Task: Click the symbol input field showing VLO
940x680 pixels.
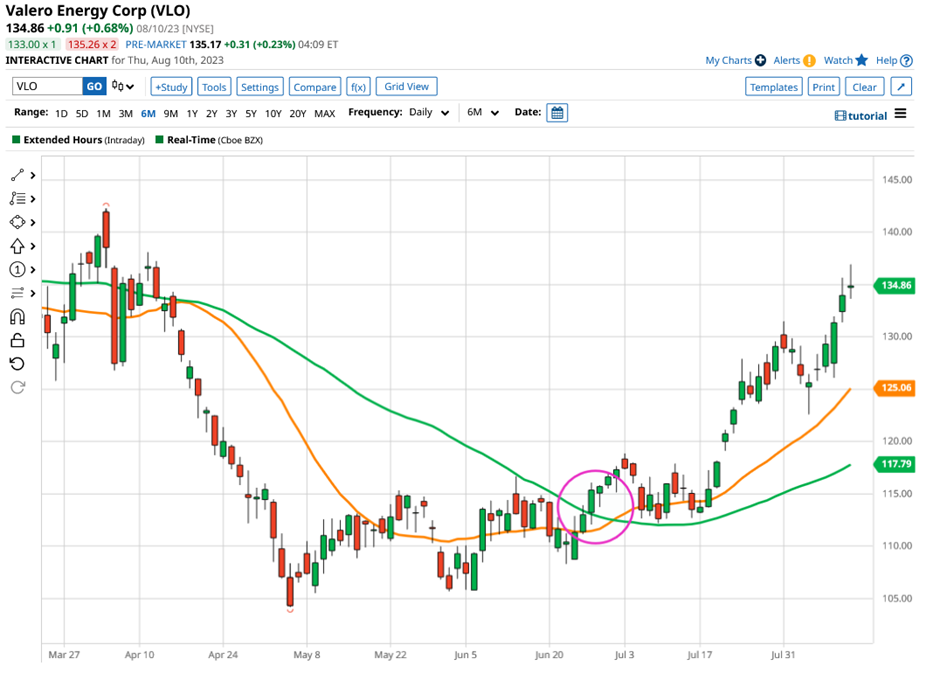Action: (x=45, y=86)
